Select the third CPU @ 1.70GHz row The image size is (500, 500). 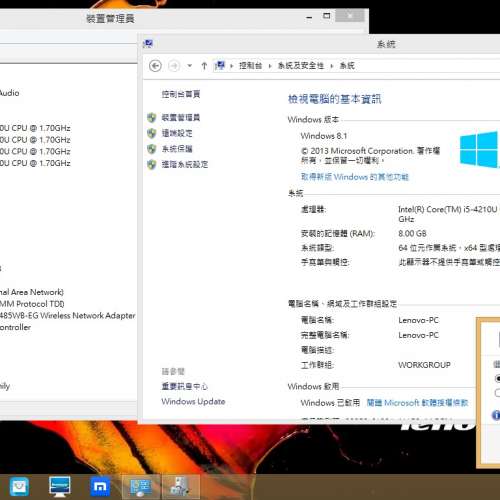35,151
